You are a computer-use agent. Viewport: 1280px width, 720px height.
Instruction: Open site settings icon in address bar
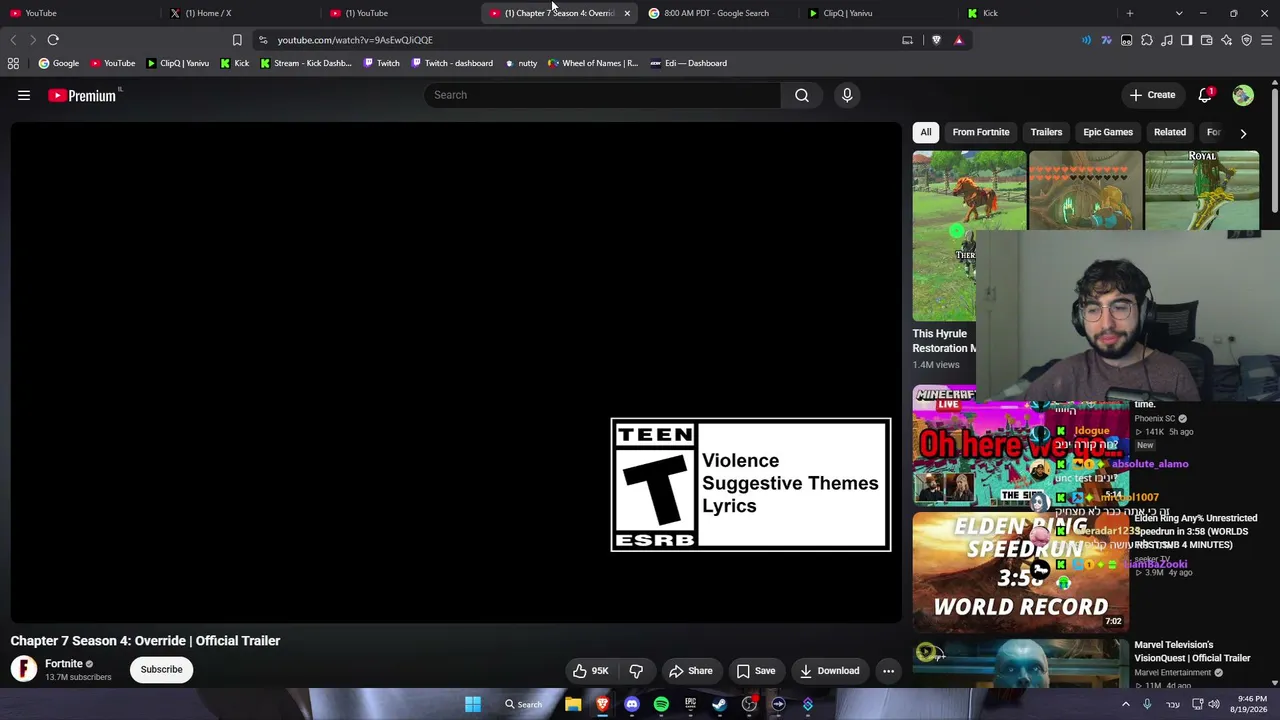click(x=263, y=40)
